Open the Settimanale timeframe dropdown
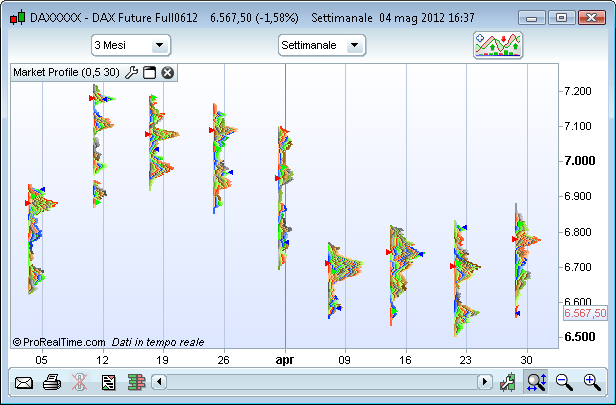This screenshot has height=405, width=616. 322,45
